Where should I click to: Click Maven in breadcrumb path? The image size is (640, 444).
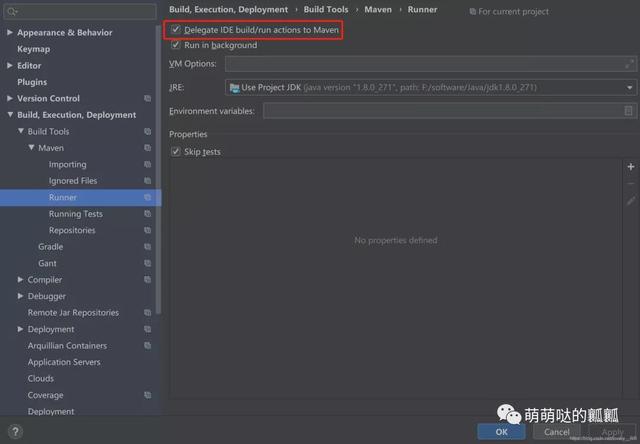click(x=378, y=9)
